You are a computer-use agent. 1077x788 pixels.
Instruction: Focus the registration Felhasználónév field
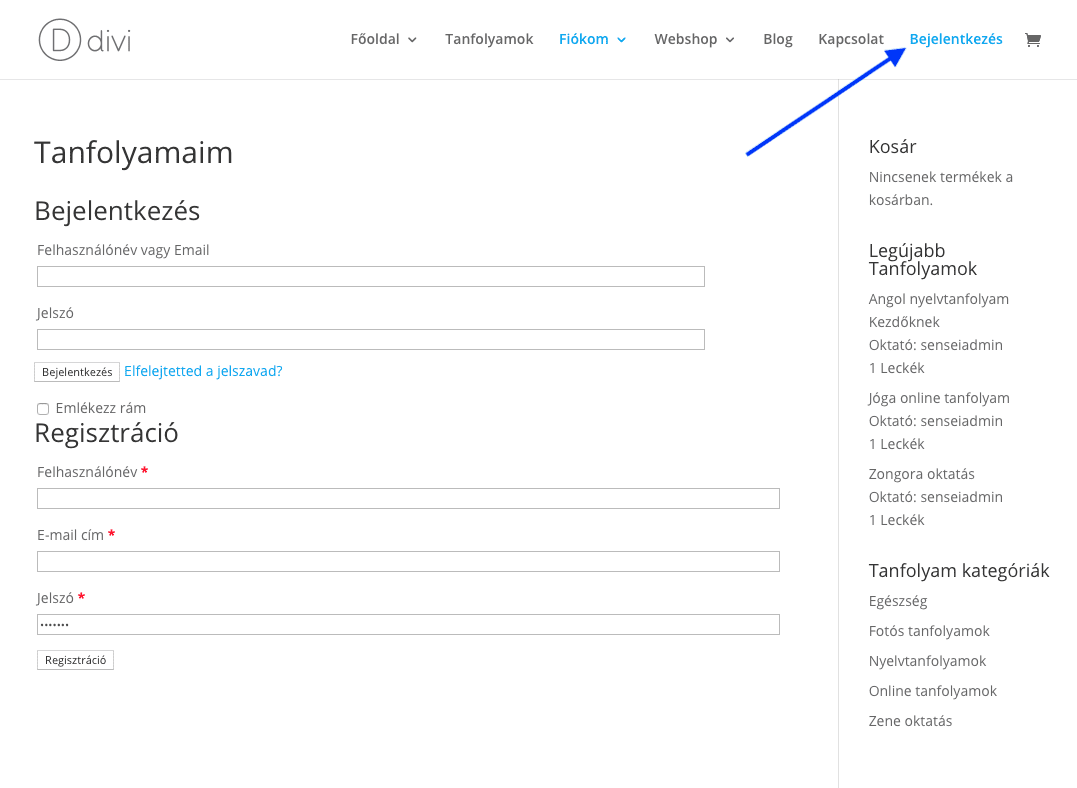(x=408, y=498)
